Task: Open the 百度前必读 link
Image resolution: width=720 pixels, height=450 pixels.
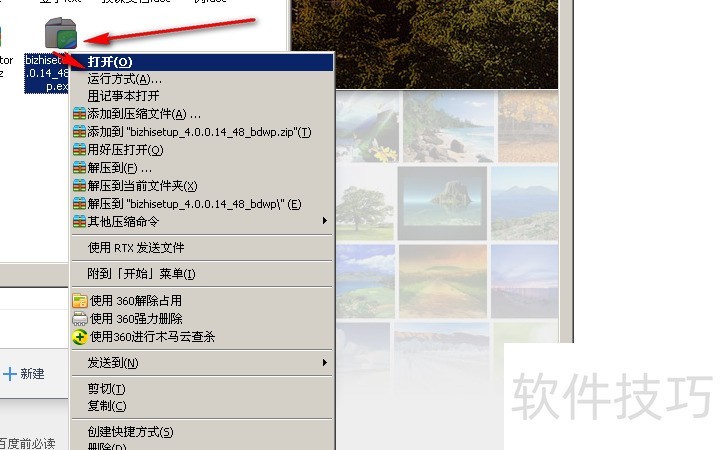Action: [x=27, y=443]
